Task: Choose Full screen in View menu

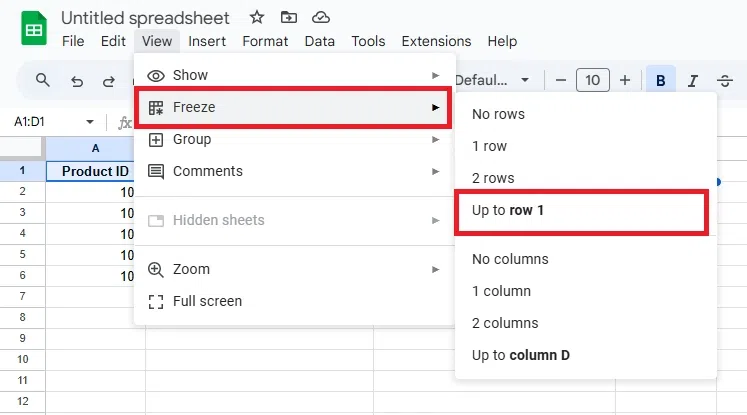Action: pos(207,301)
